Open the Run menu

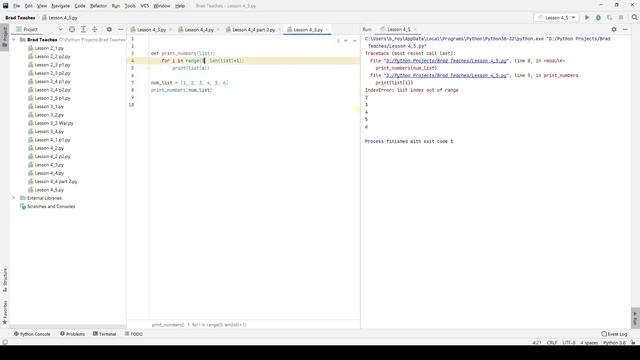point(116,6)
